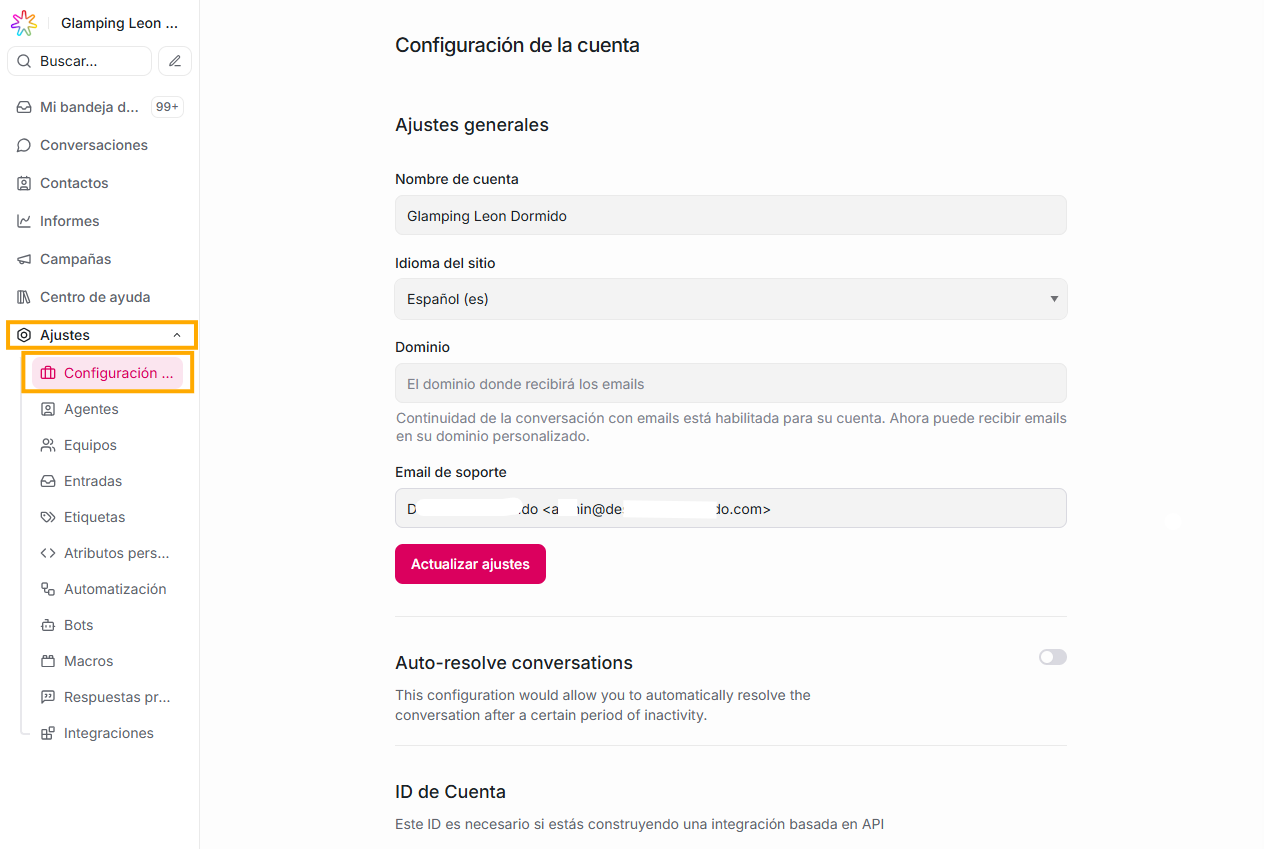
Task: Click the Actualizar ajustes button
Action: 470,564
